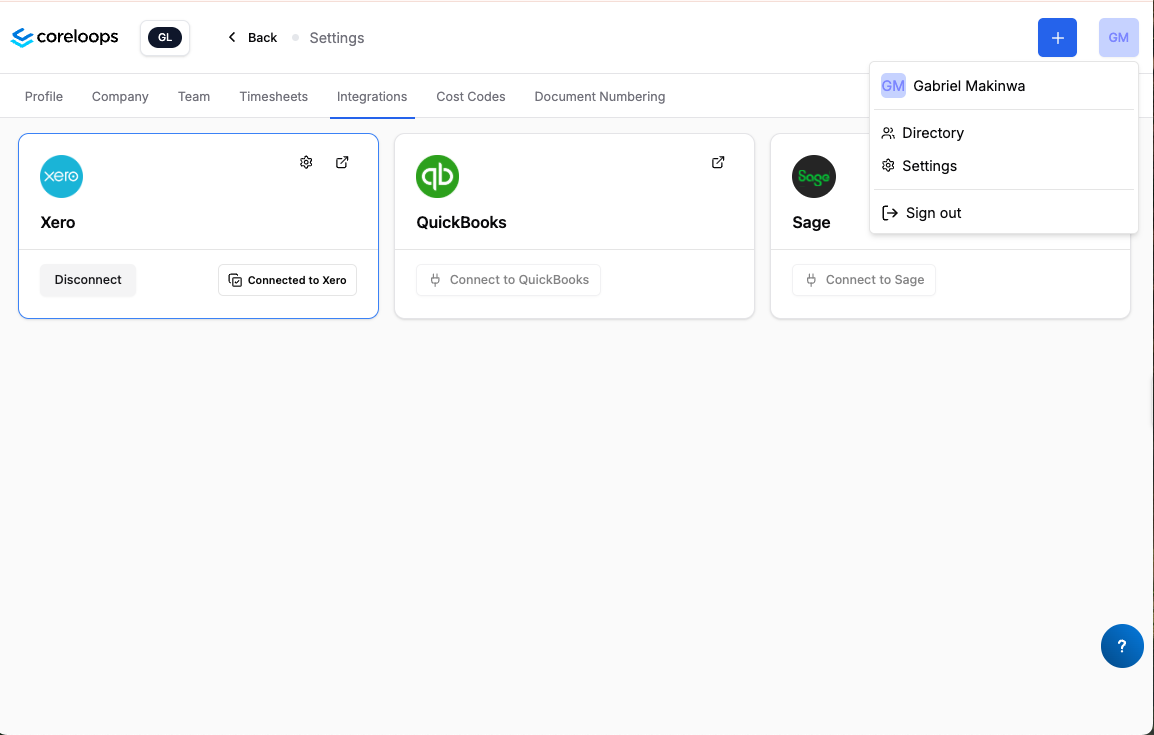Connect to QuickBooks

click(508, 280)
